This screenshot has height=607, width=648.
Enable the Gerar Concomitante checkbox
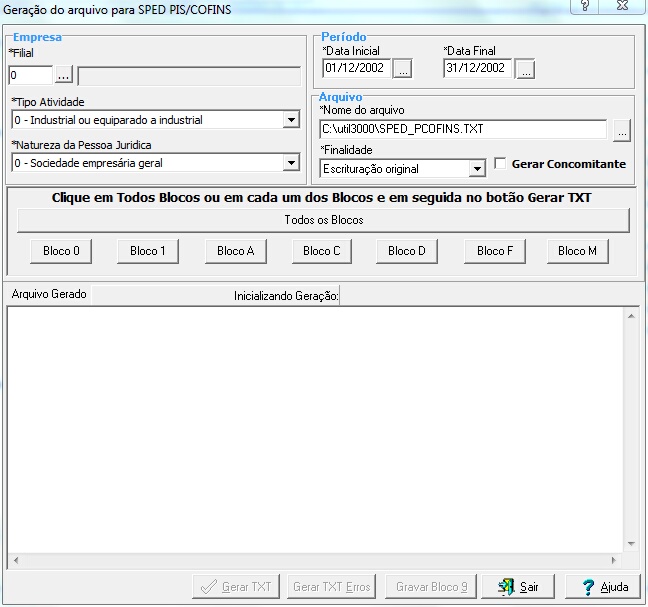pos(500,163)
